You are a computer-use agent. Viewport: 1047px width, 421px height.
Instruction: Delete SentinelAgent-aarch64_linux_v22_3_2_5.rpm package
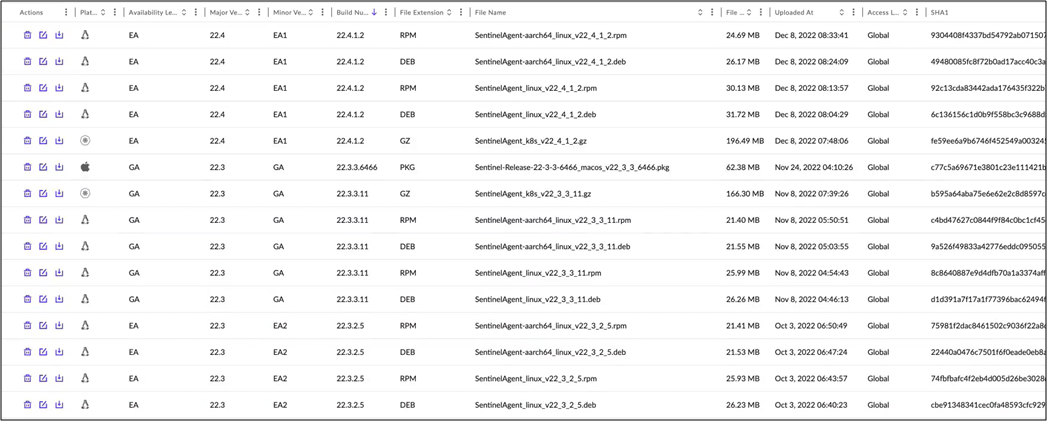click(x=27, y=325)
